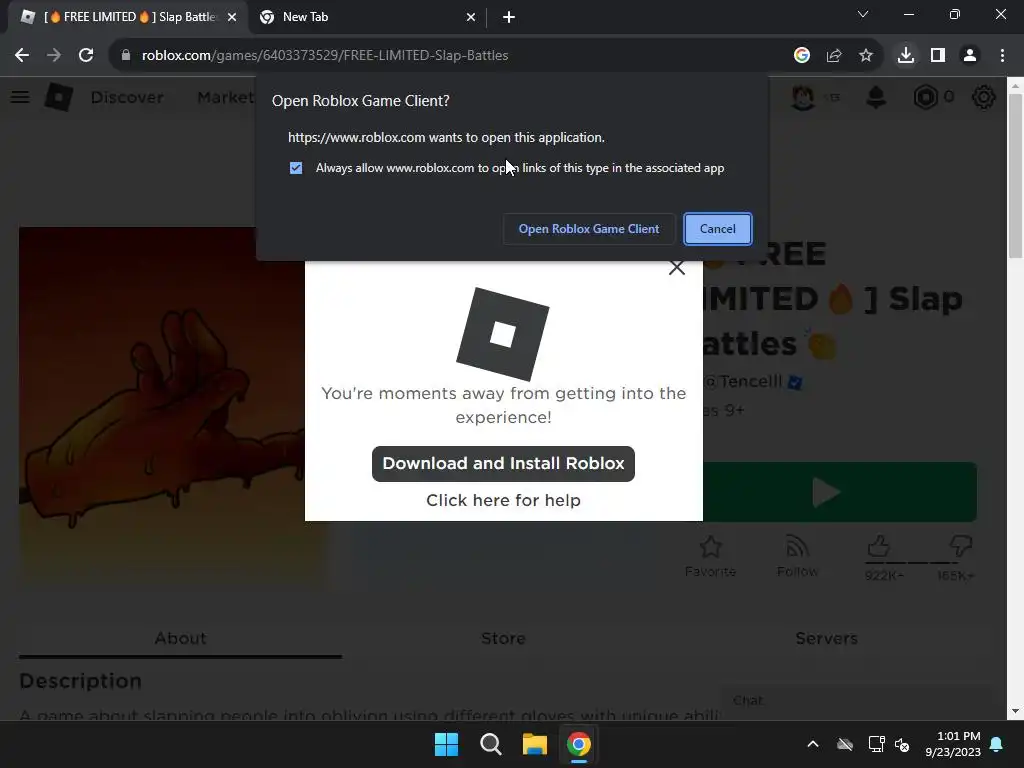Open File Explorer from taskbar
This screenshot has height=768, width=1024.
click(x=534, y=744)
